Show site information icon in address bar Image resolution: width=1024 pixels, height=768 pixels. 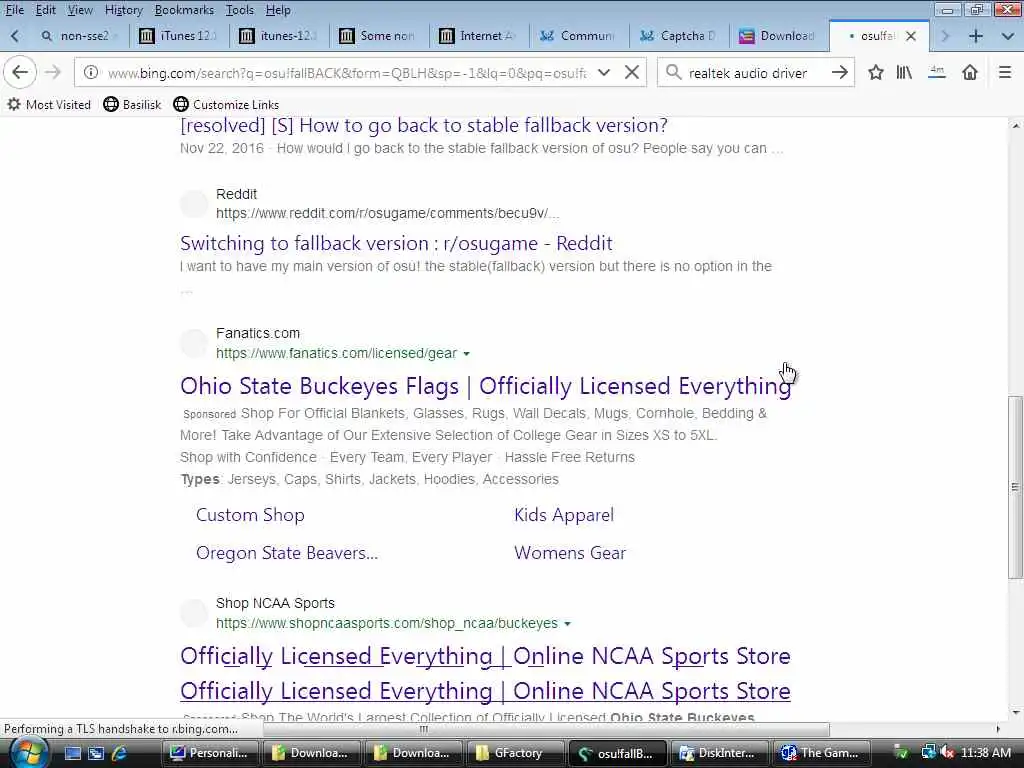coord(91,72)
